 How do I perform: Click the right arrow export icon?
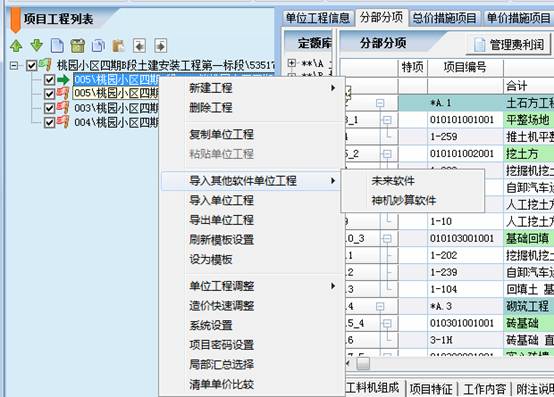161,46
